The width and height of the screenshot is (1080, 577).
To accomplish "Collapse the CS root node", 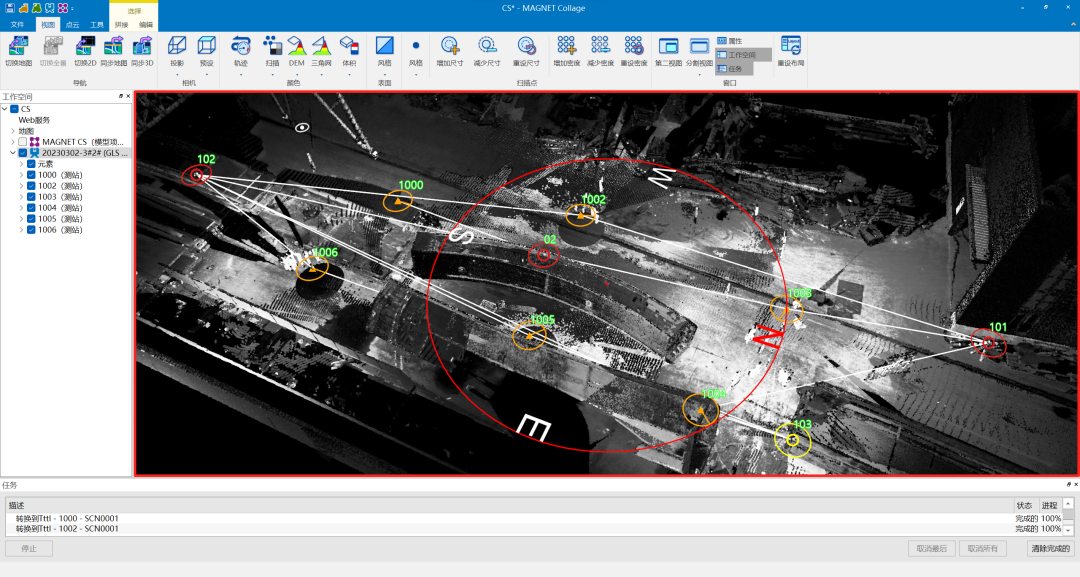I will click(5, 109).
